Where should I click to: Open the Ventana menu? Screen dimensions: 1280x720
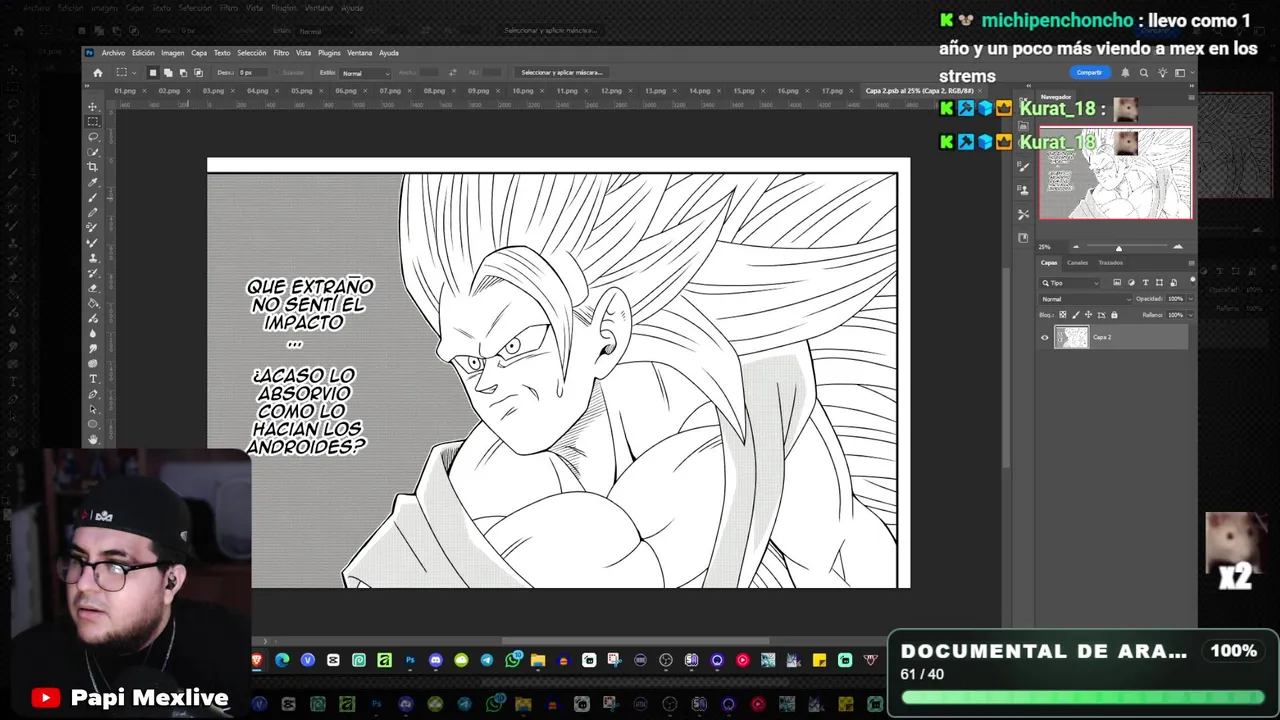(359, 53)
